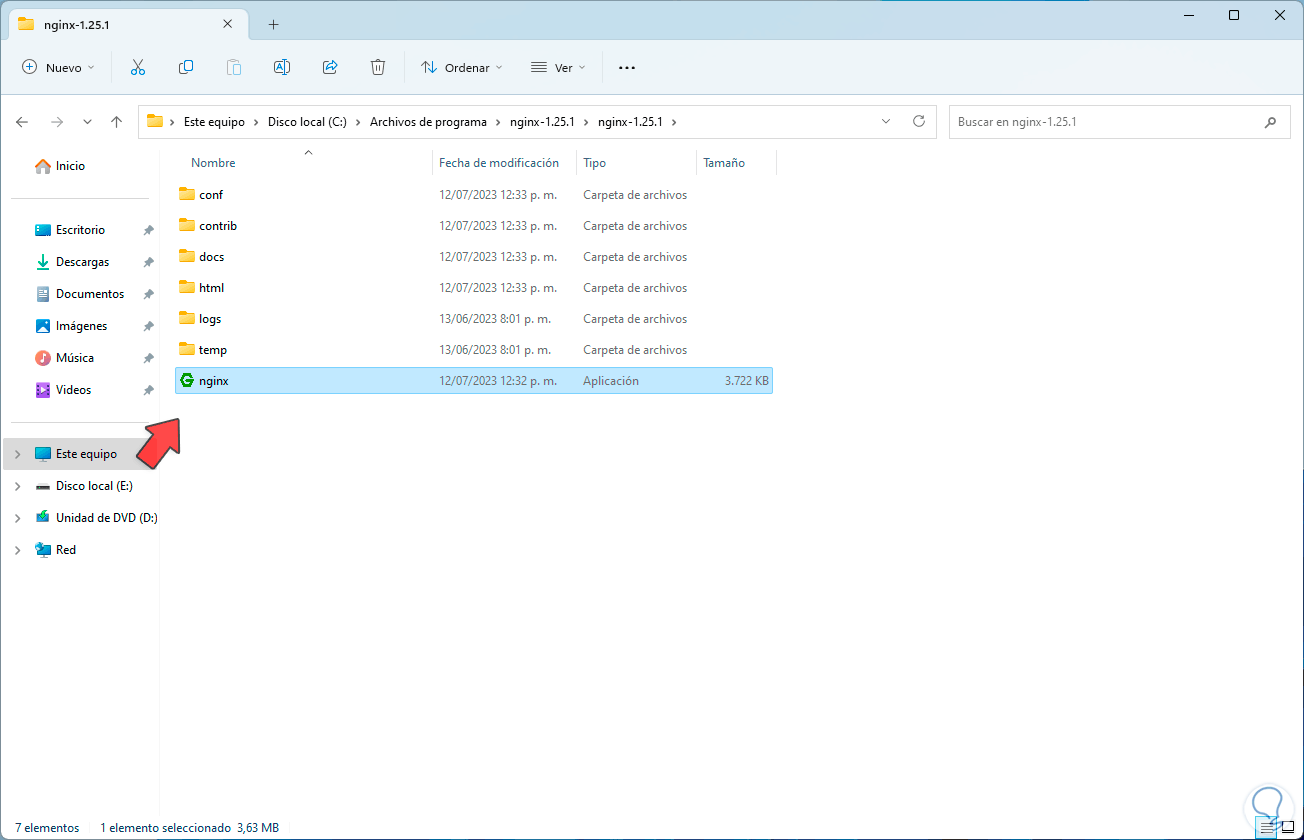This screenshot has width=1304, height=840.
Task: Add a new tab with plus button
Action: (273, 24)
